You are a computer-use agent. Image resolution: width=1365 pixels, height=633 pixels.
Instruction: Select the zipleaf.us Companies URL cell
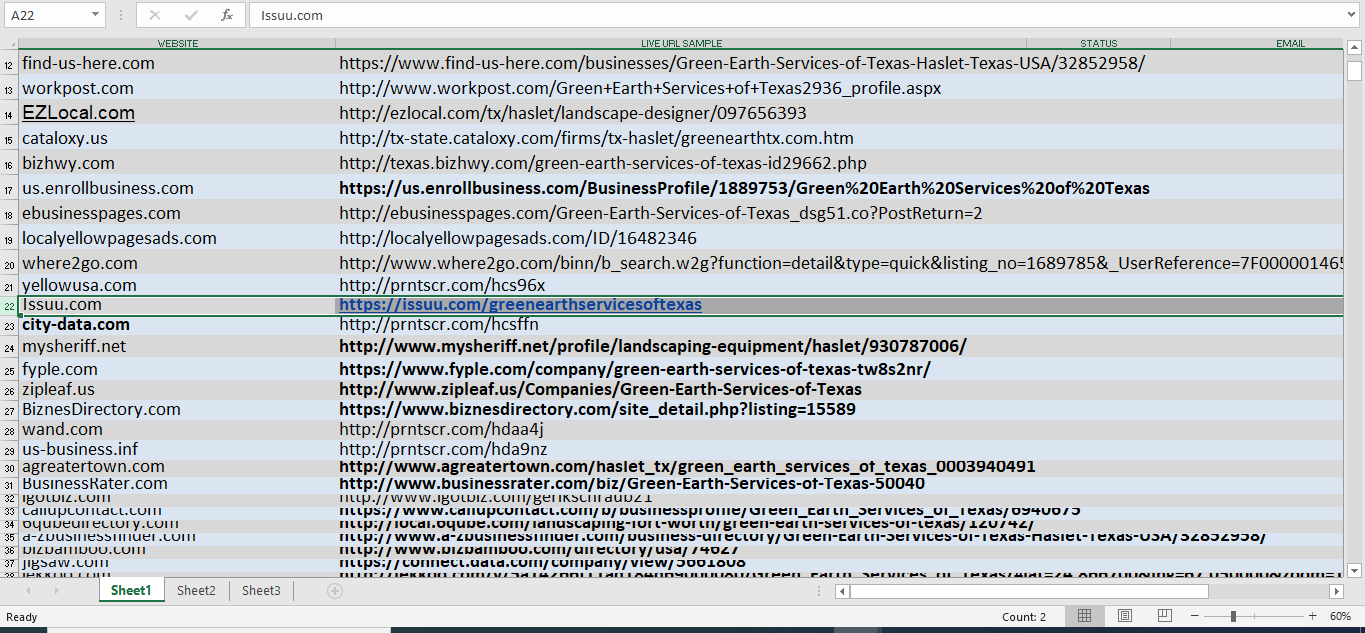[681, 389]
